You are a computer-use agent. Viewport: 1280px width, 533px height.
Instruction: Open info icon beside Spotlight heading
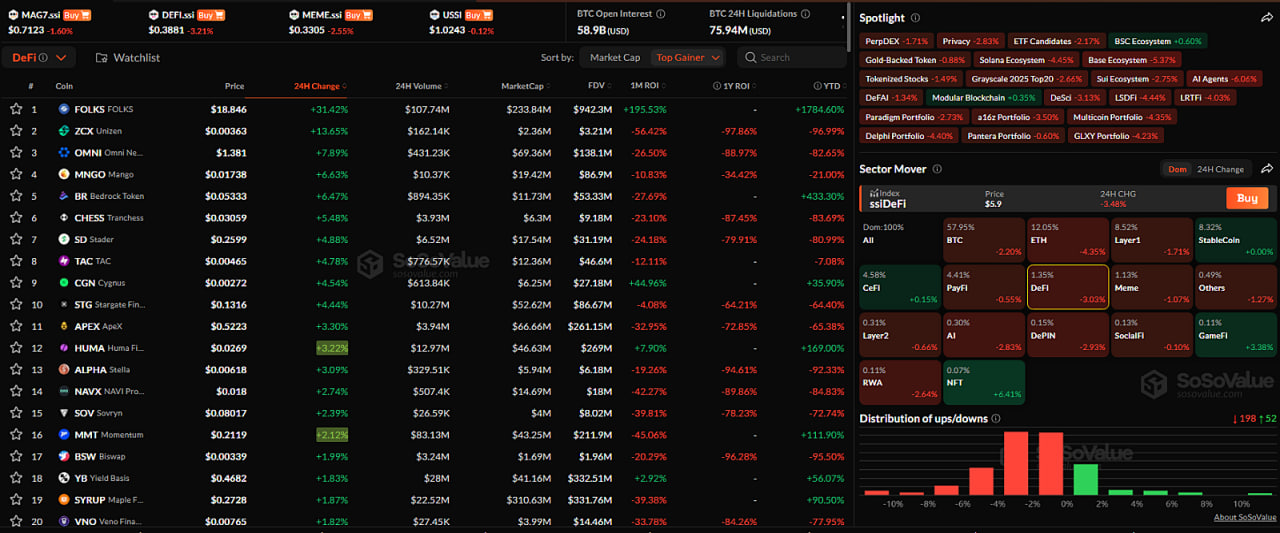[917, 18]
